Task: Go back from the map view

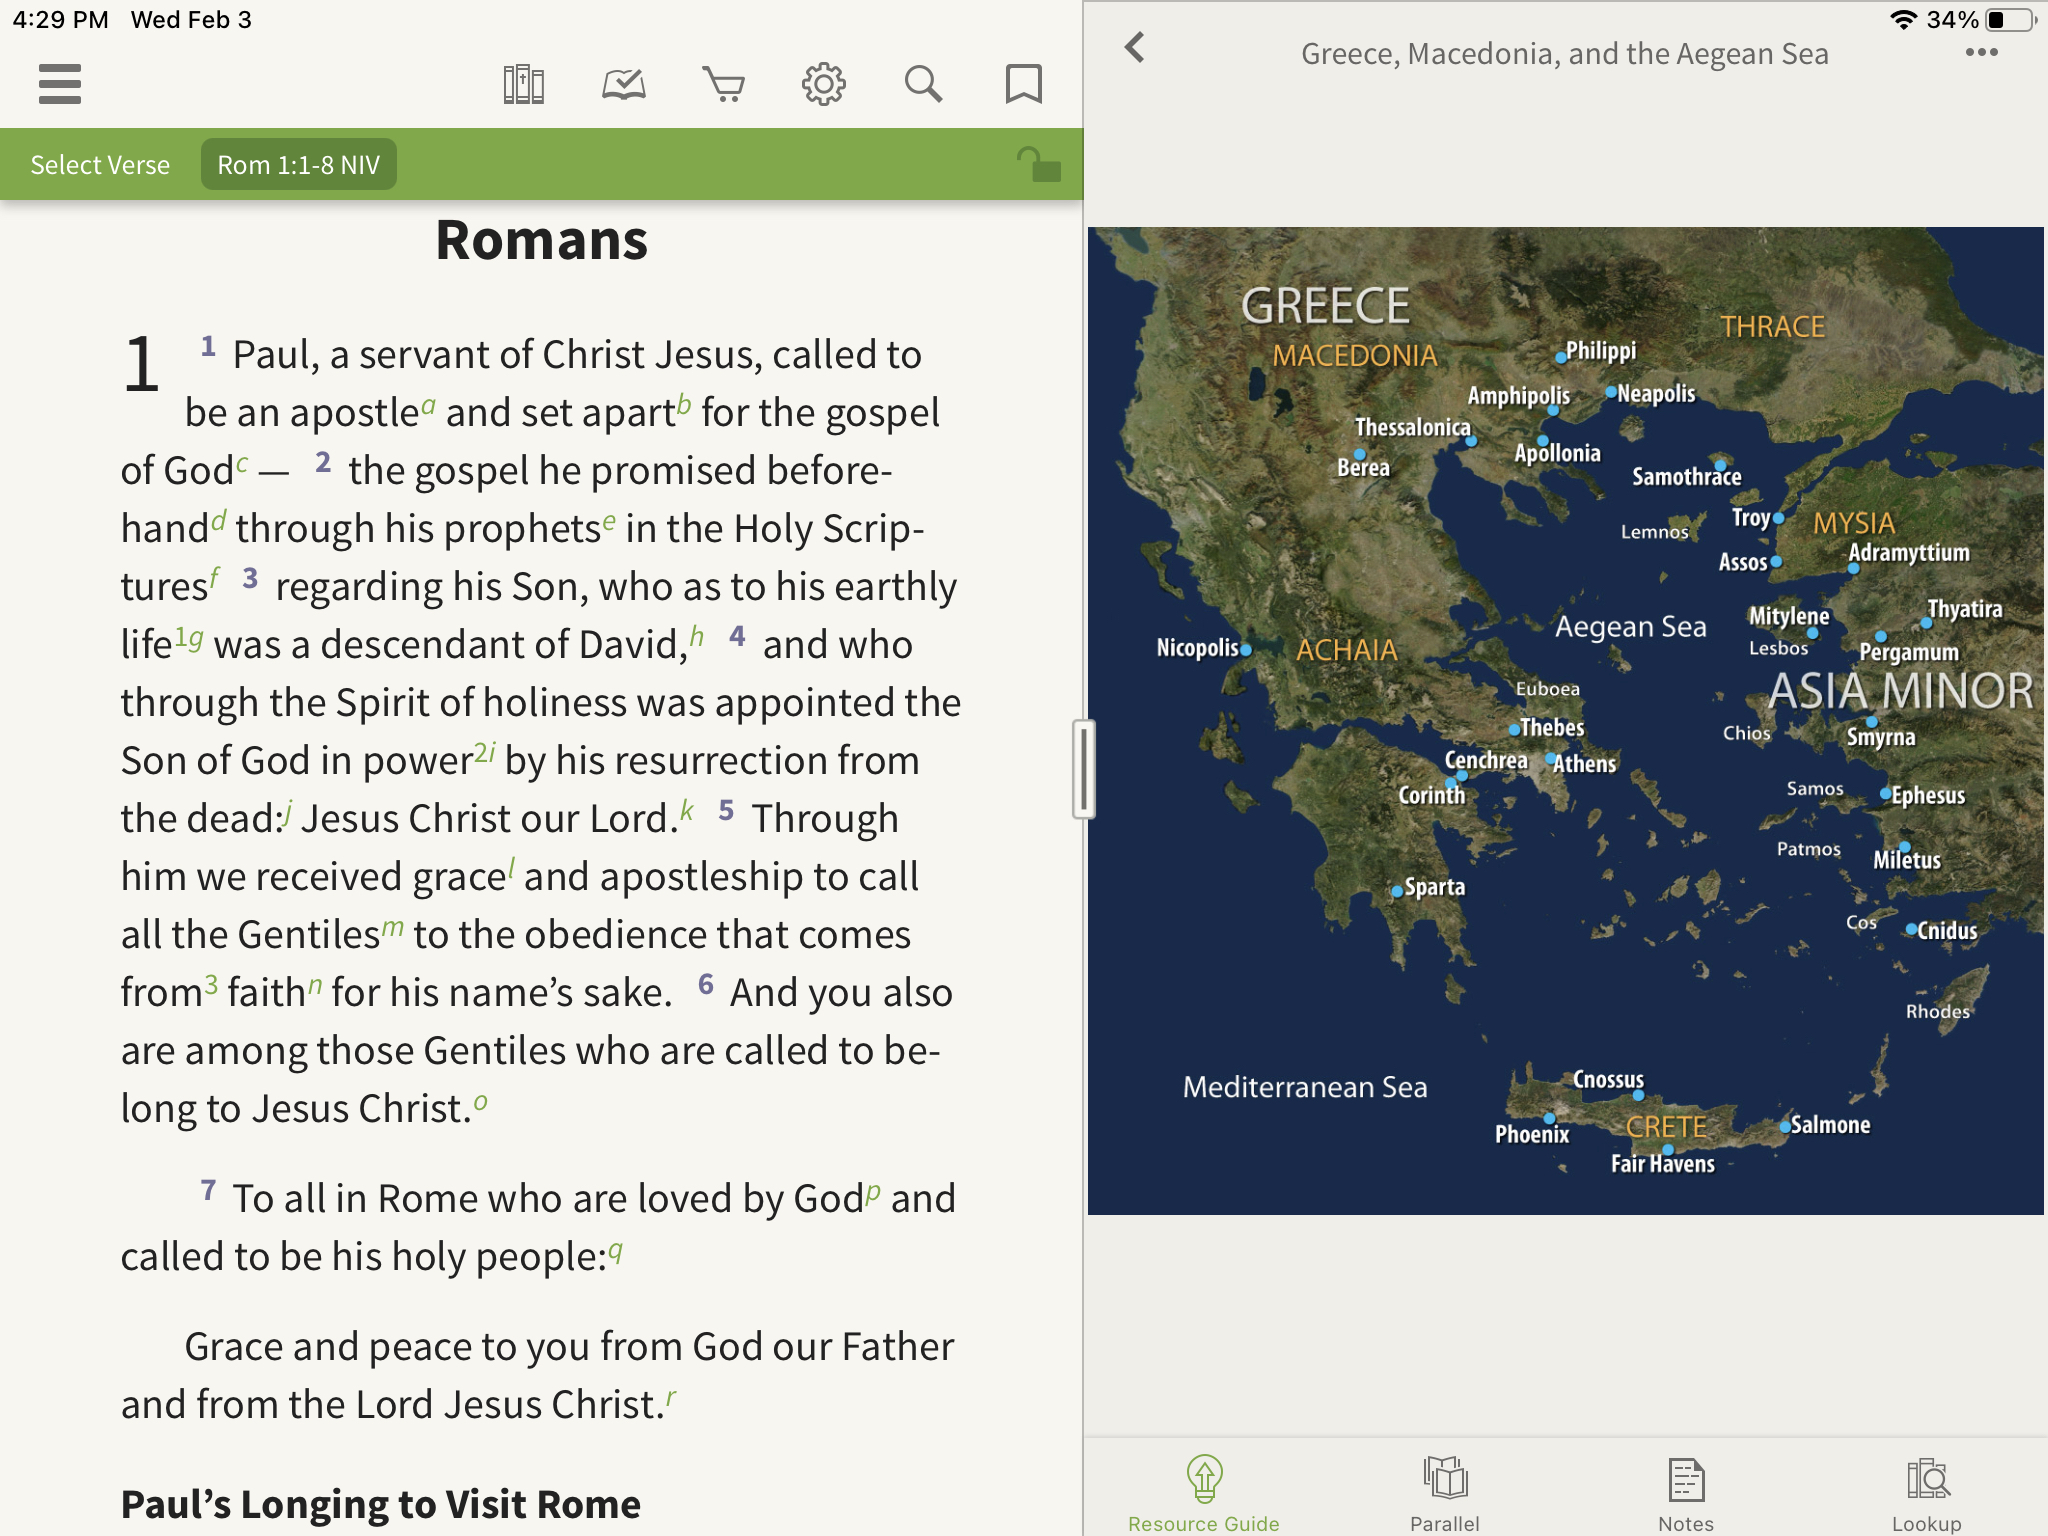Action: (1134, 47)
